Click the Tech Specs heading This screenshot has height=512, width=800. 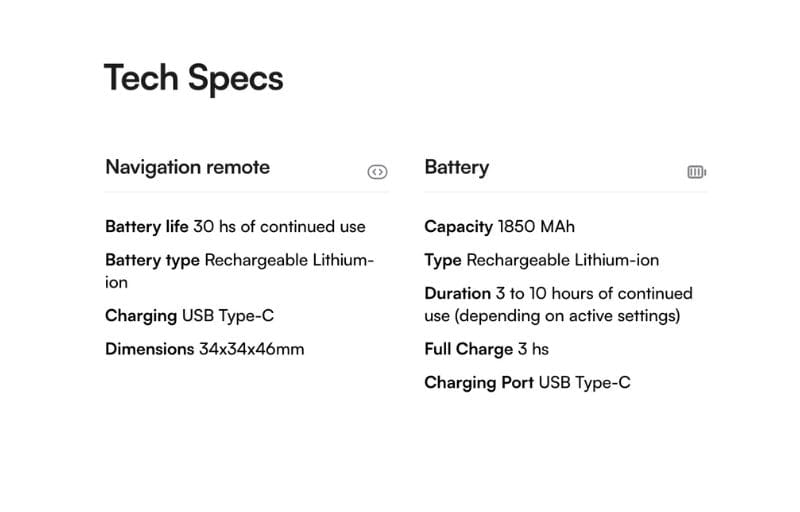[193, 78]
